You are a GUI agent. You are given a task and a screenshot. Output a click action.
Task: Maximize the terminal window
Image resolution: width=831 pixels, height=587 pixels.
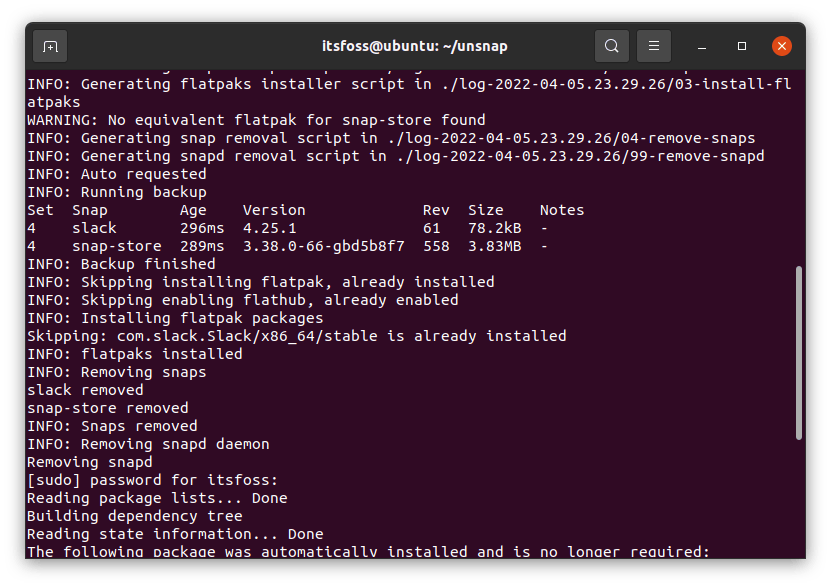click(x=742, y=46)
